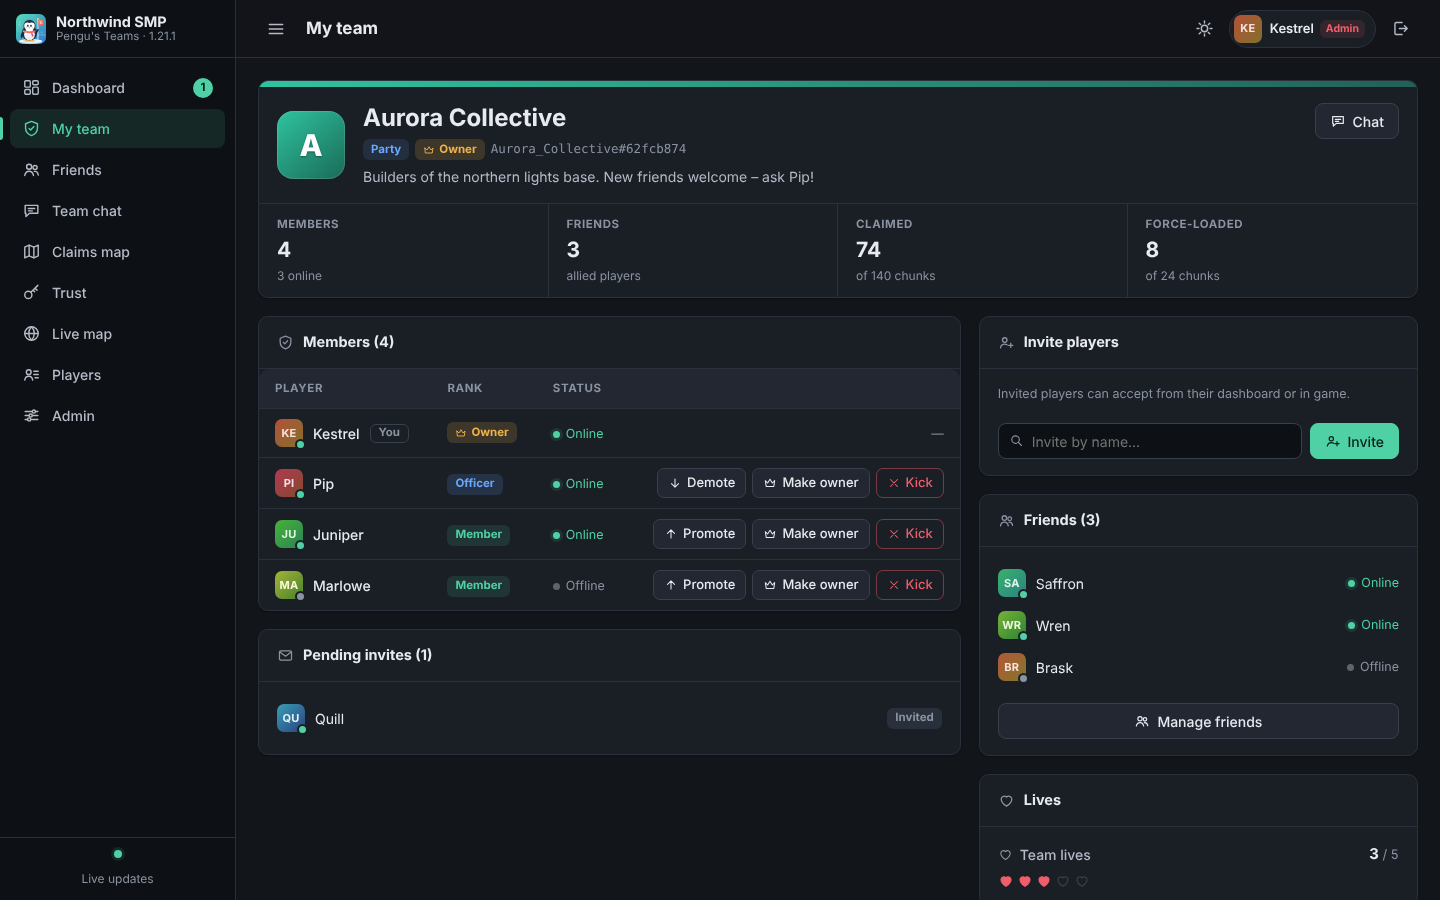The height and width of the screenshot is (900, 1440).
Task: Click Wren's WR avatar in friends
Action: 1012,625
